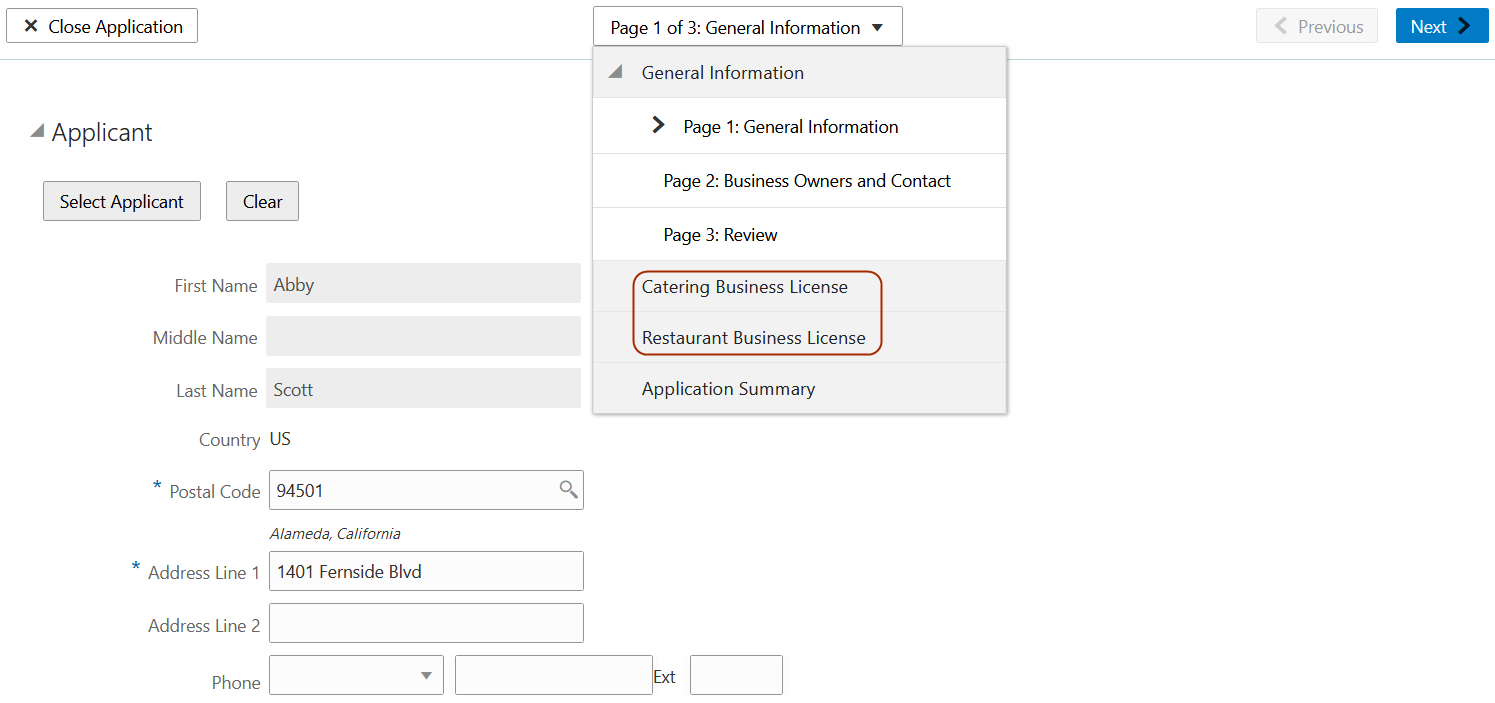Open the Phone type dropdown
Viewport: 1495px width, 703px height.
(x=356, y=675)
